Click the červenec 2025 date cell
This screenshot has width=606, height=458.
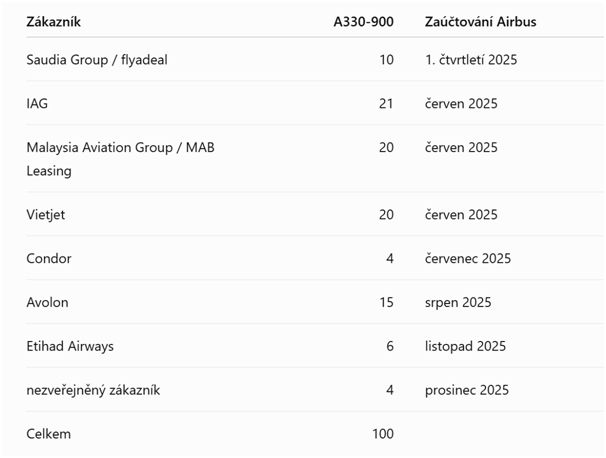coord(468,258)
